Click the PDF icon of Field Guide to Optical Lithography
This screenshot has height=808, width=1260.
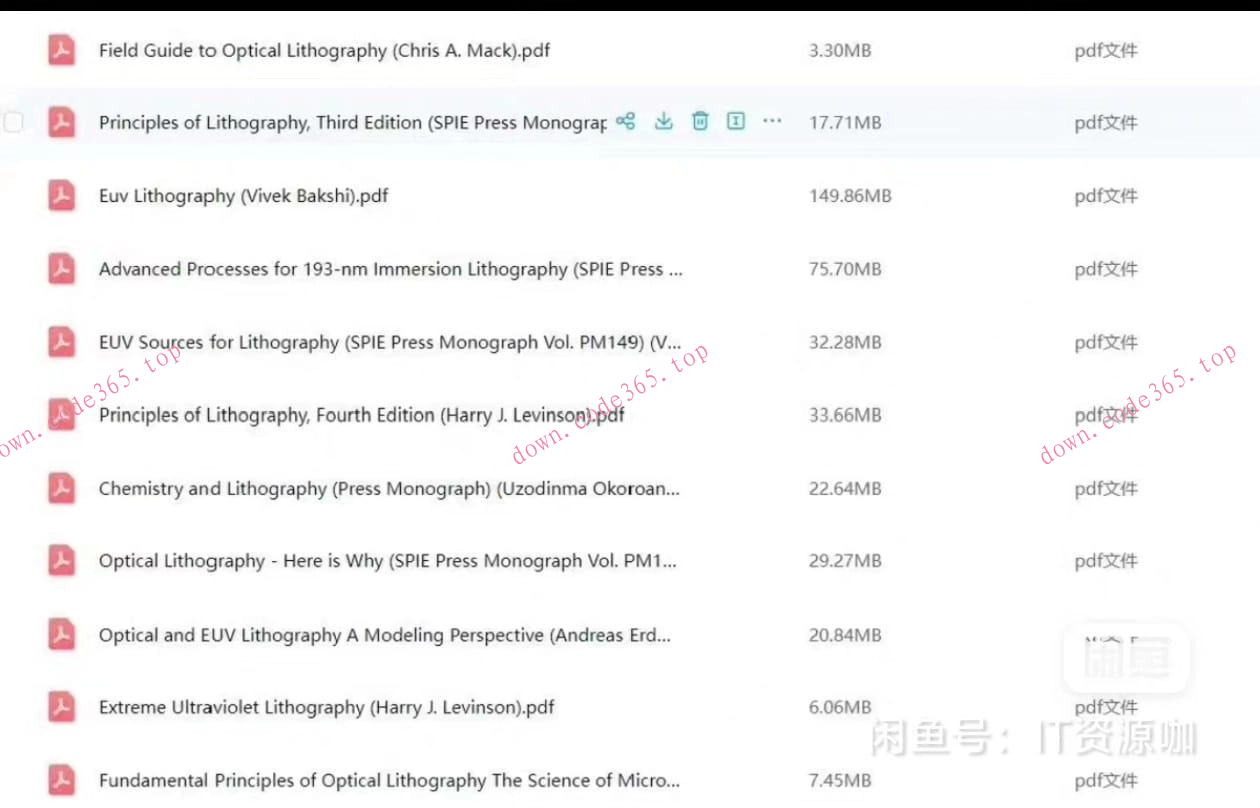click(62, 50)
